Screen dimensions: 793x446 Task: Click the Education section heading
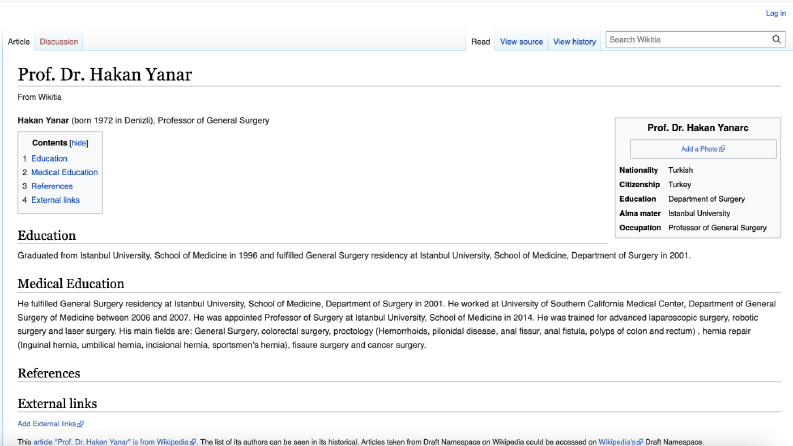47,236
